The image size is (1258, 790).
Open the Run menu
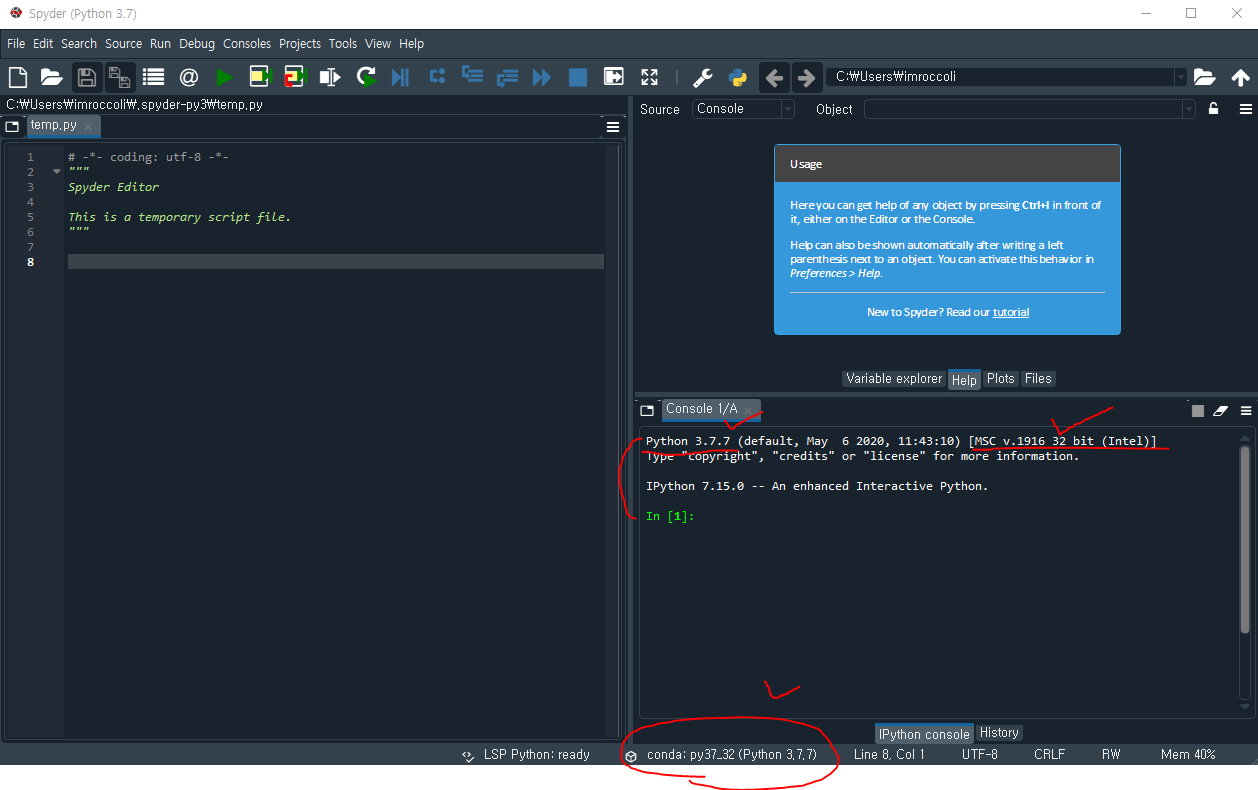click(160, 43)
